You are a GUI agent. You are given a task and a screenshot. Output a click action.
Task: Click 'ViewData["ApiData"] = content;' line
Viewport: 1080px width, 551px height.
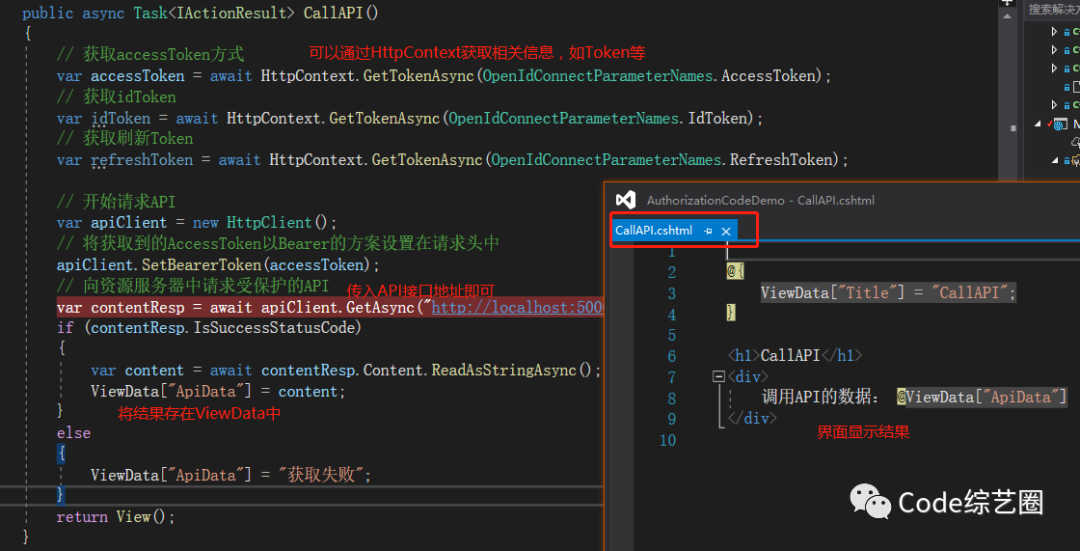(x=218, y=391)
